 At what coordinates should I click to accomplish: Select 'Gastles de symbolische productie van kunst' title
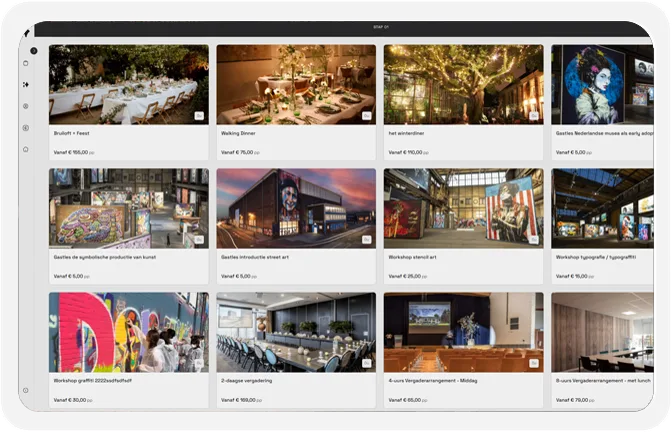pos(105,257)
